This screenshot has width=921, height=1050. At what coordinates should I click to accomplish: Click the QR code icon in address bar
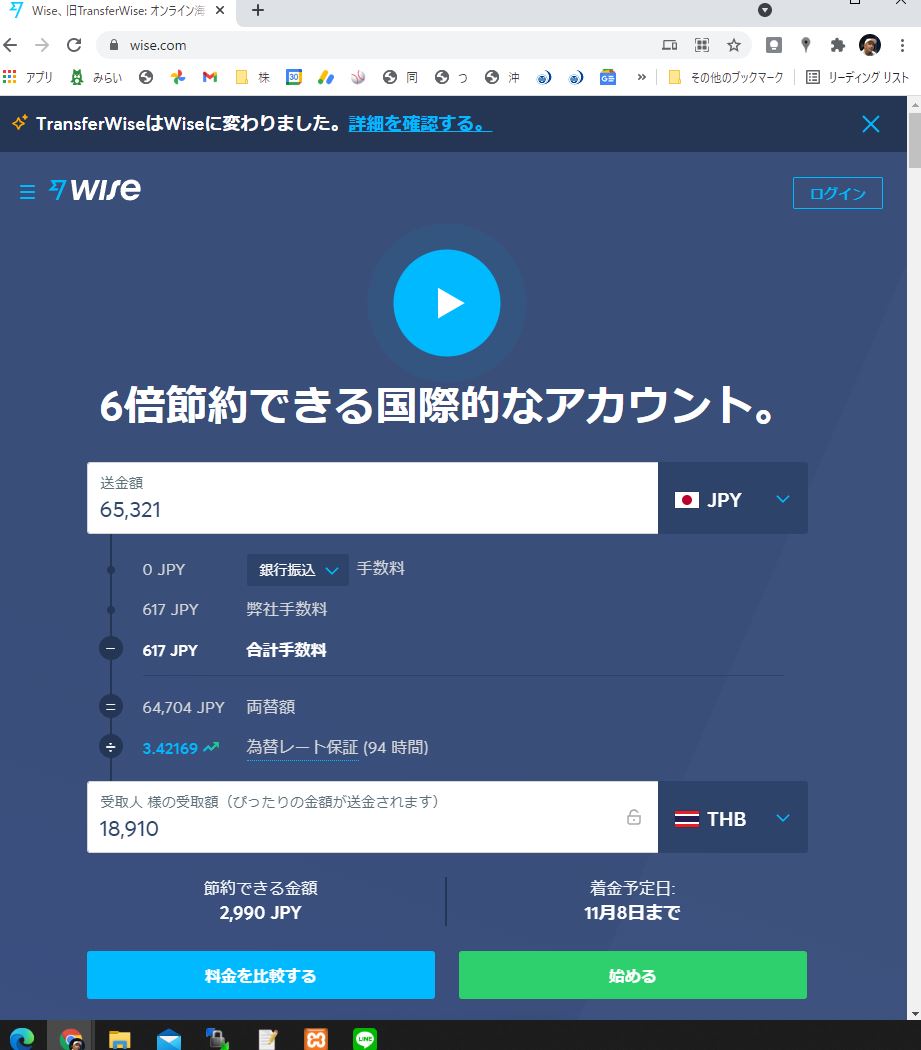pos(701,45)
